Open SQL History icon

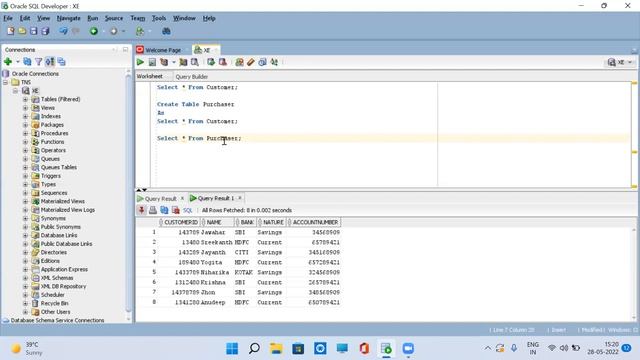(262, 62)
